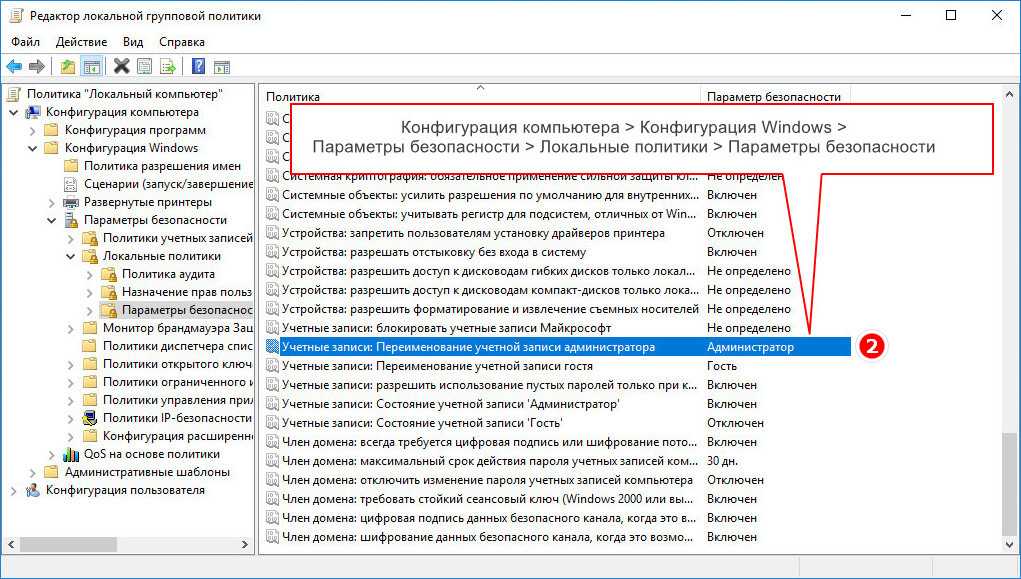Click the Export List toolbar icon
Viewport: 1021px width, 579px height.
167,66
